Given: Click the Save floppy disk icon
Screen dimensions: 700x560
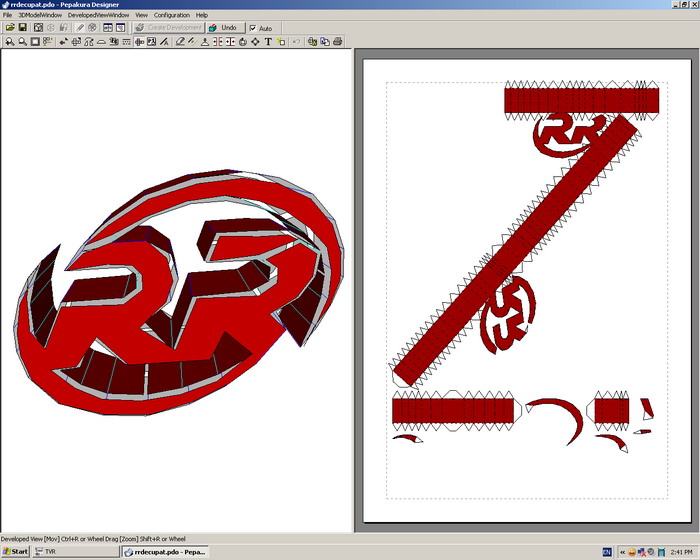Looking at the screenshot, I should [x=22, y=28].
